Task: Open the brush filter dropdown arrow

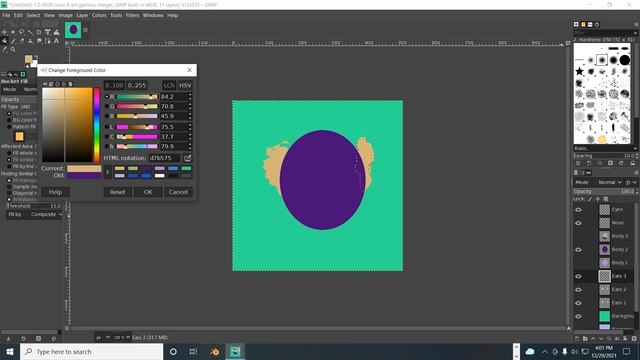Action: pyautogui.click(x=635, y=33)
